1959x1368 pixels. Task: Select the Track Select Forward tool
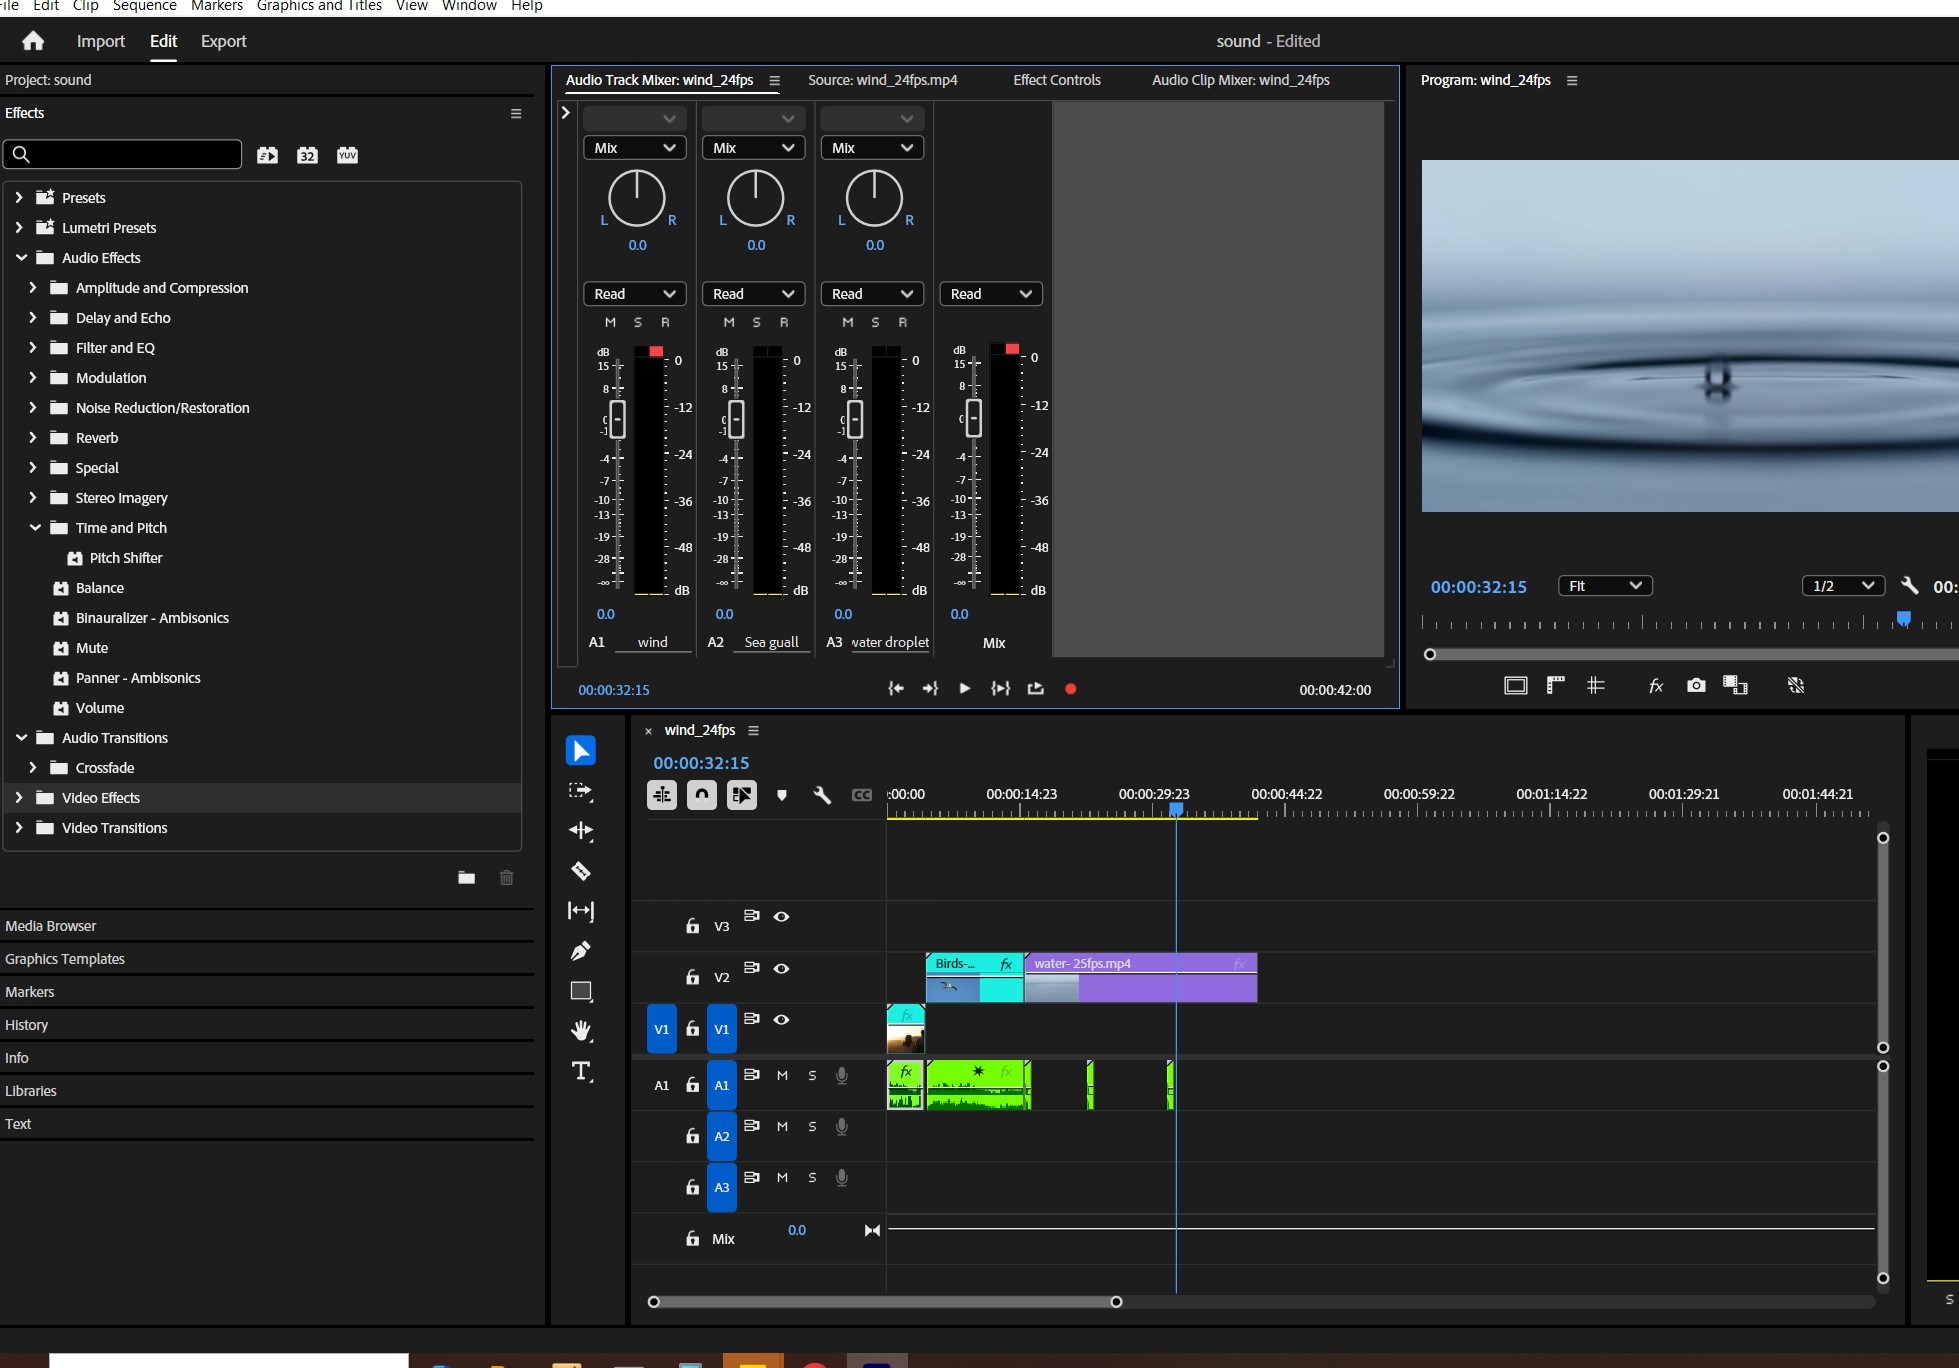(581, 791)
